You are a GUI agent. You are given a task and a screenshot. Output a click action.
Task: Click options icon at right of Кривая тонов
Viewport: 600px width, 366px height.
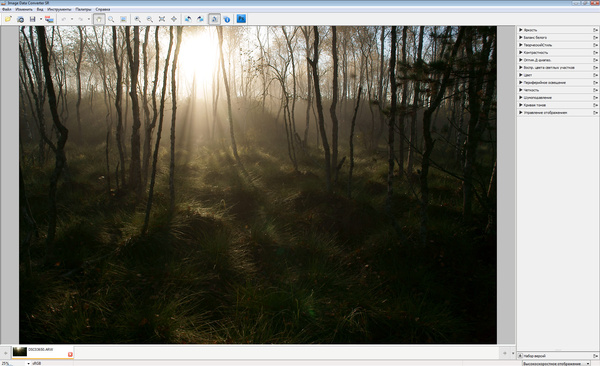click(x=595, y=105)
